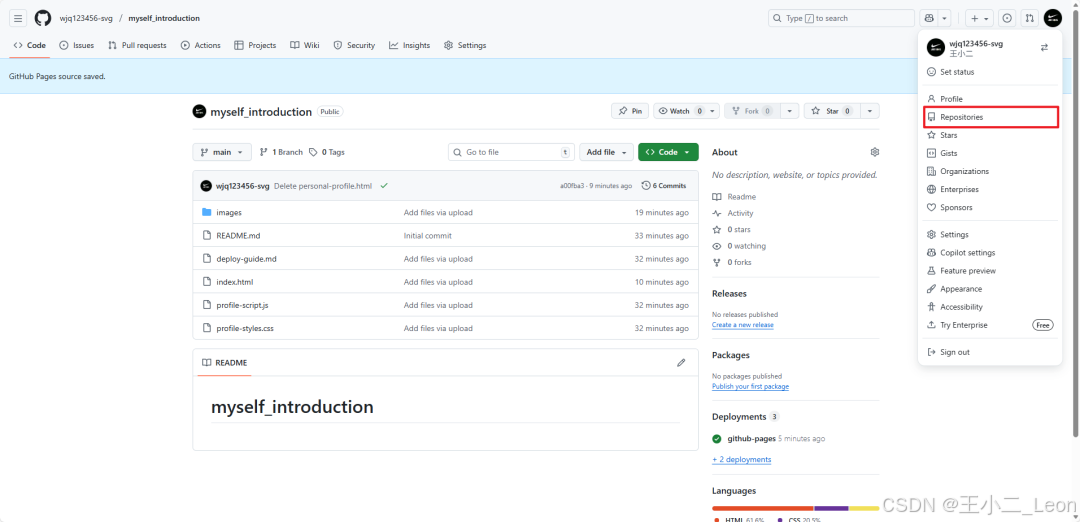The width and height of the screenshot is (1080, 522).
Task: Expand the dropdown arrow next to Fork
Action: 791,111
